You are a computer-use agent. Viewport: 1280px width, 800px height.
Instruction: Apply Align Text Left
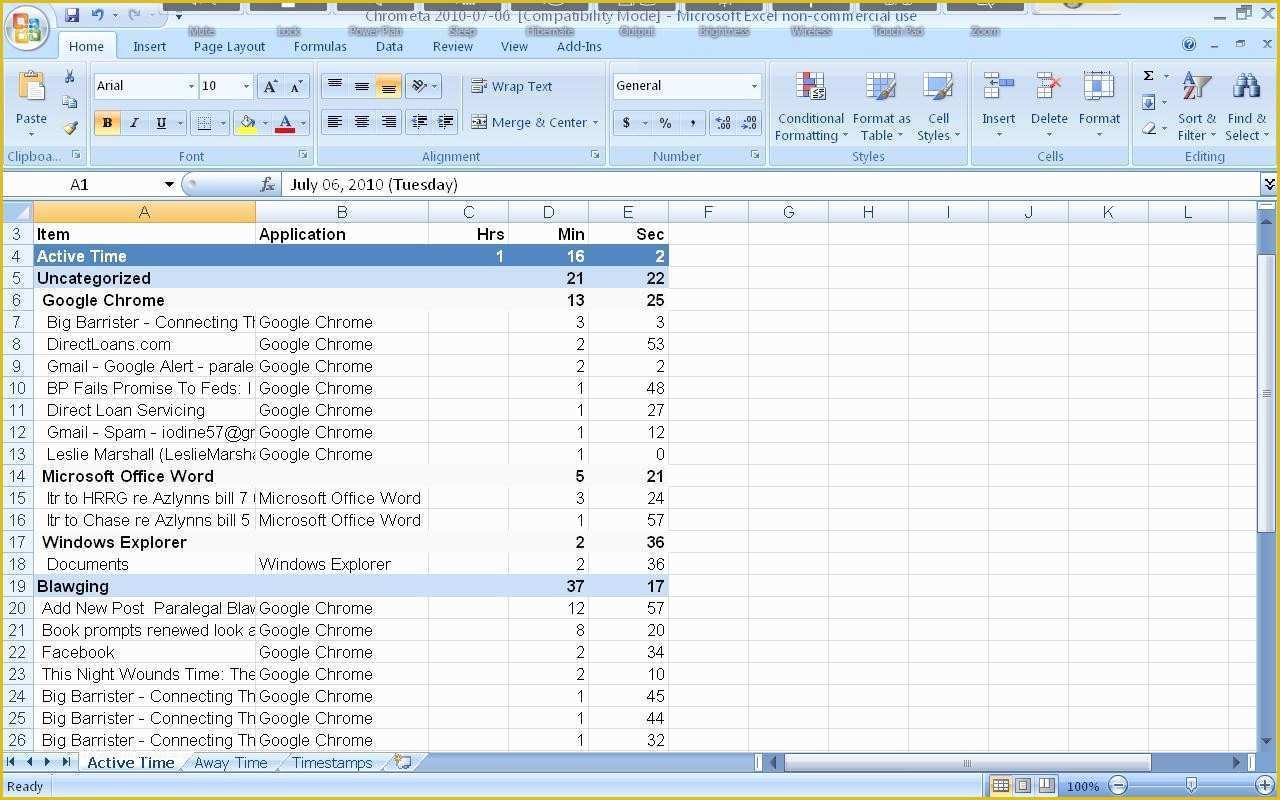tap(335, 122)
